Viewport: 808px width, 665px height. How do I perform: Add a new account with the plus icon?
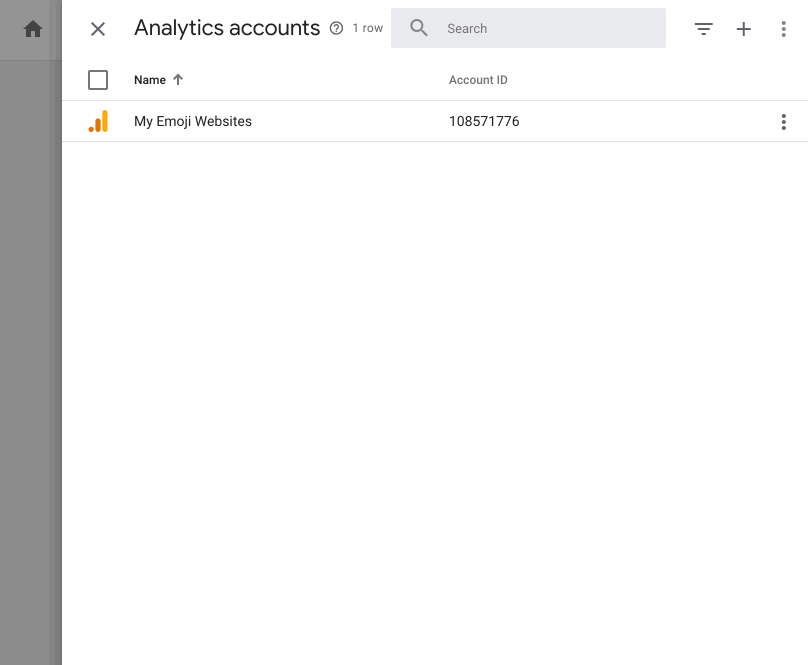[743, 29]
